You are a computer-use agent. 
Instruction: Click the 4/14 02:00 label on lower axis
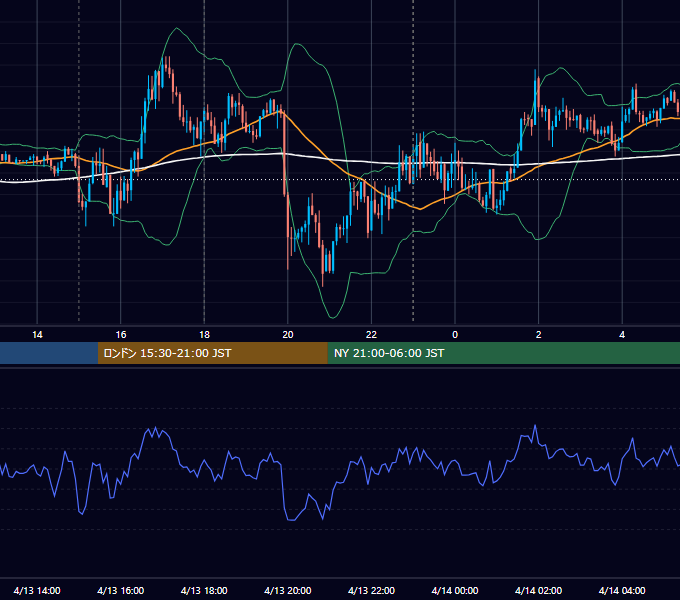pyautogui.click(x=539, y=590)
